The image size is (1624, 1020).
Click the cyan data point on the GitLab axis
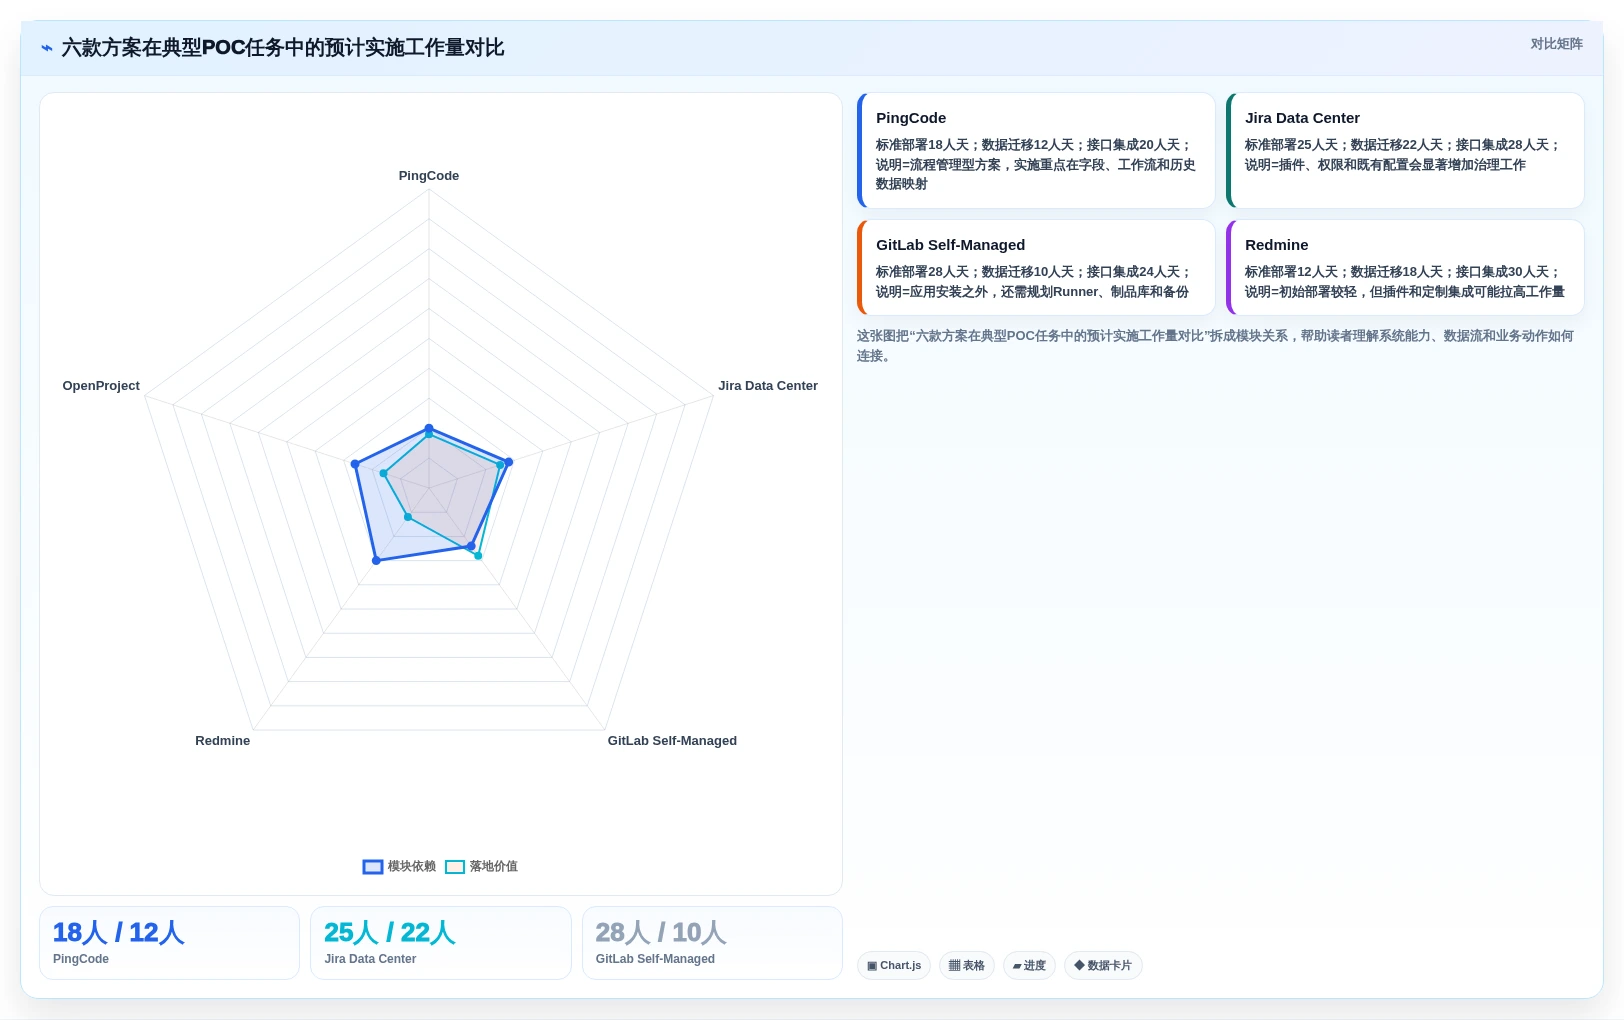478,556
